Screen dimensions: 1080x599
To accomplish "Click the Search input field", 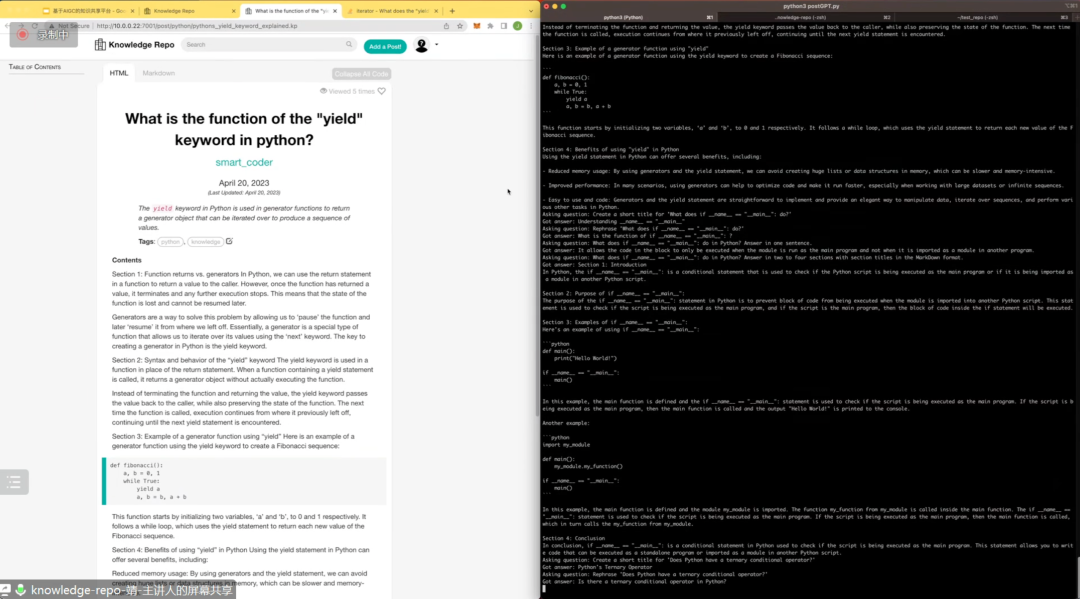I will tap(265, 45).
